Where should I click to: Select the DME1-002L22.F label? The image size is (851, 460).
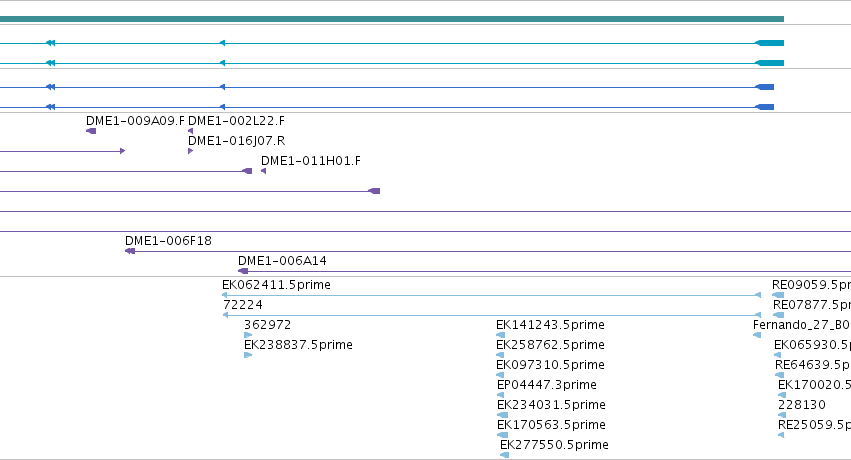point(236,121)
